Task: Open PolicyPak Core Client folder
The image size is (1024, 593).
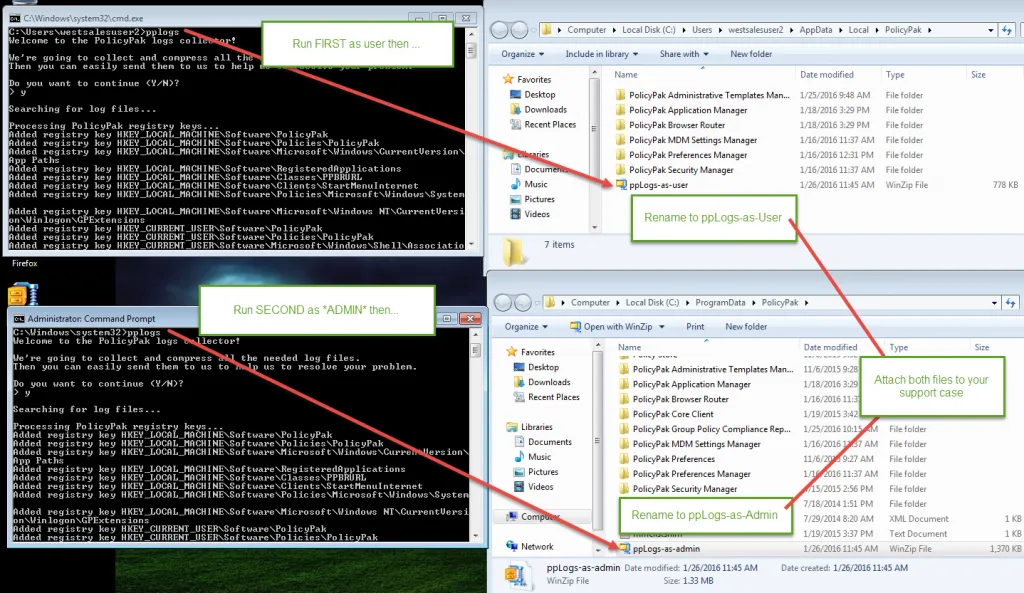Action: (673, 414)
